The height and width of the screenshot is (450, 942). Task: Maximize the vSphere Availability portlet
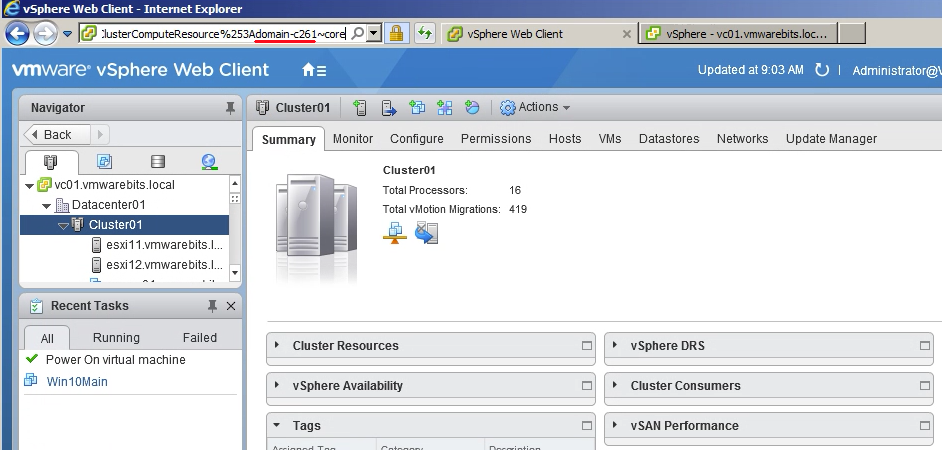[x=587, y=386]
